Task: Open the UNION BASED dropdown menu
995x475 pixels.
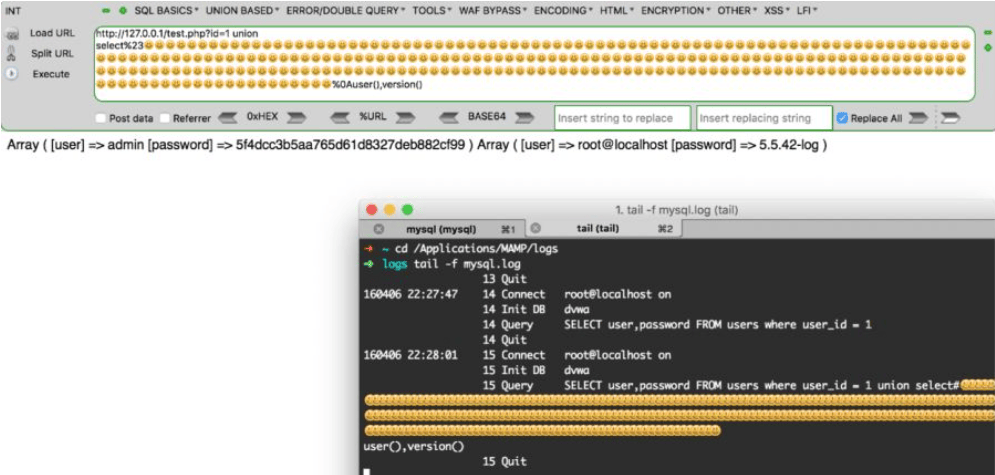Action: [242, 11]
